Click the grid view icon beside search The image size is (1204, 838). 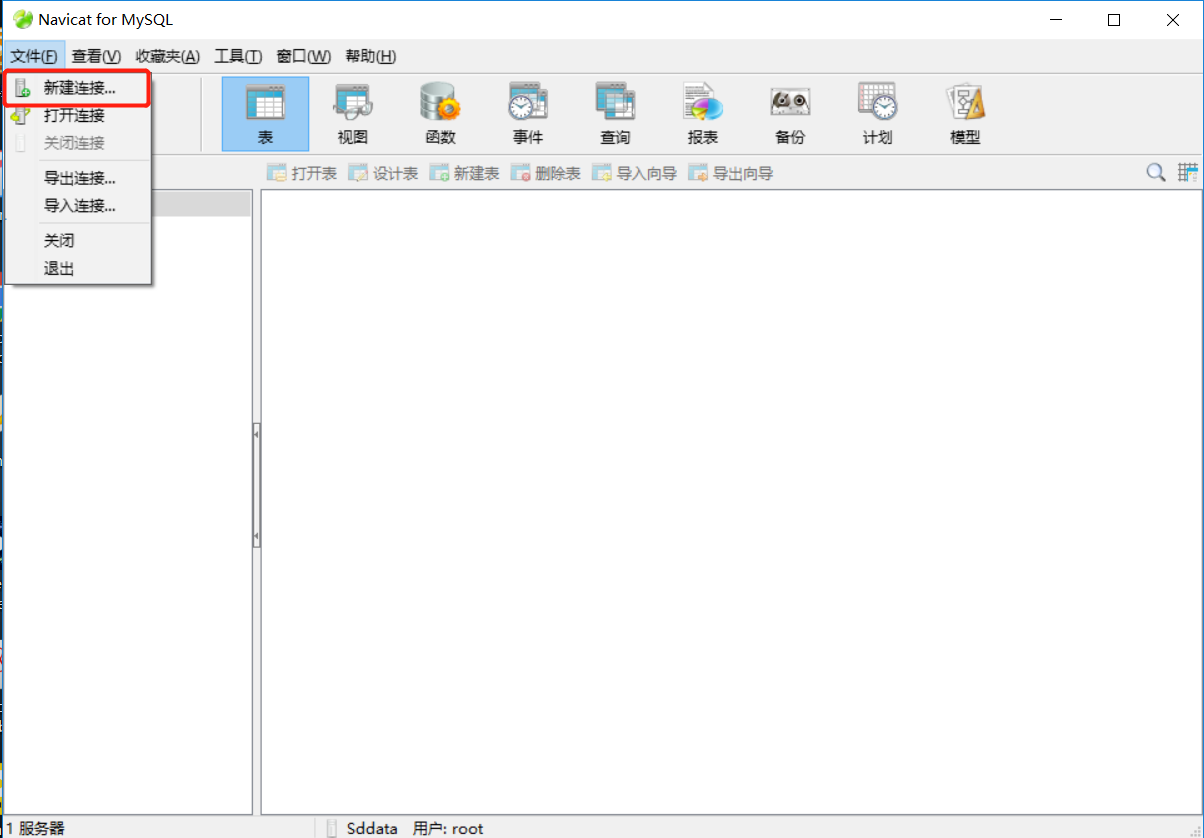[x=1188, y=173]
